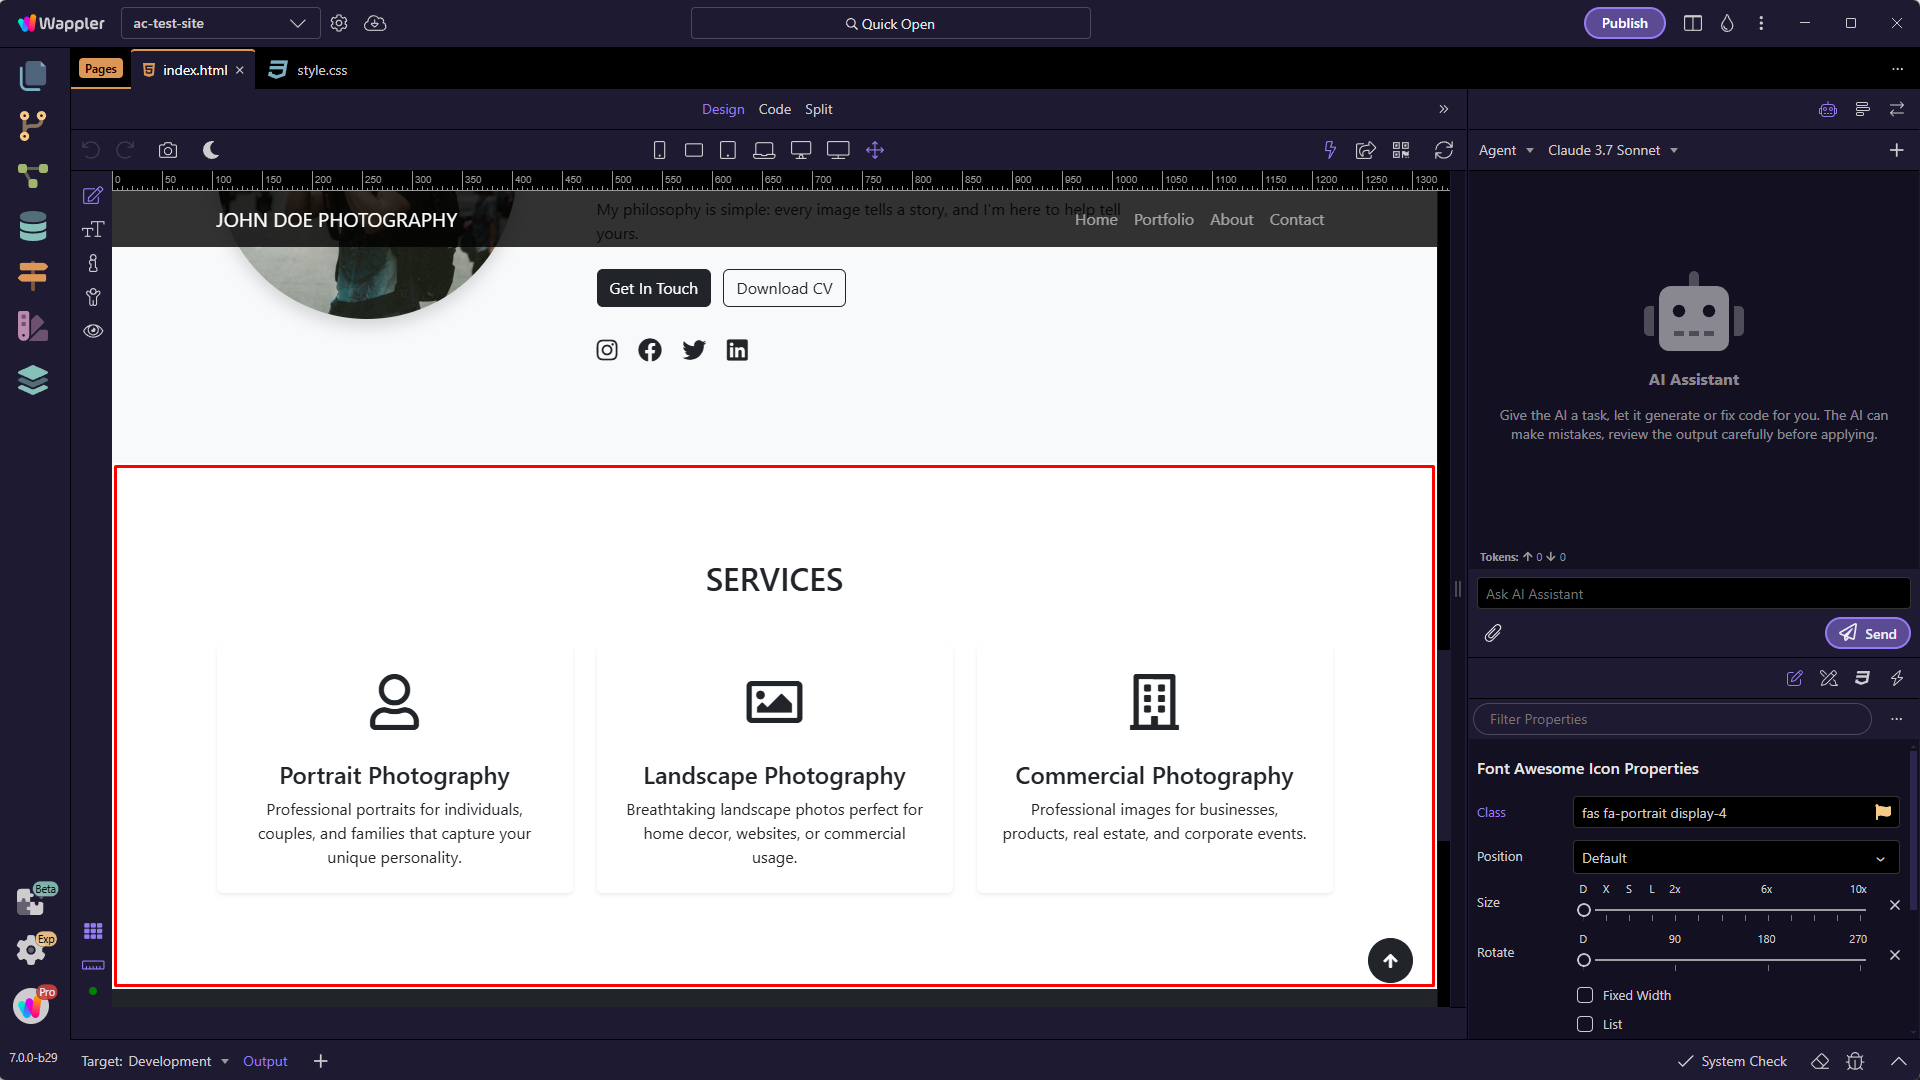Select the desktop monitor viewport icon
Viewport: 1920px width, 1080px height.
(x=801, y=150)
